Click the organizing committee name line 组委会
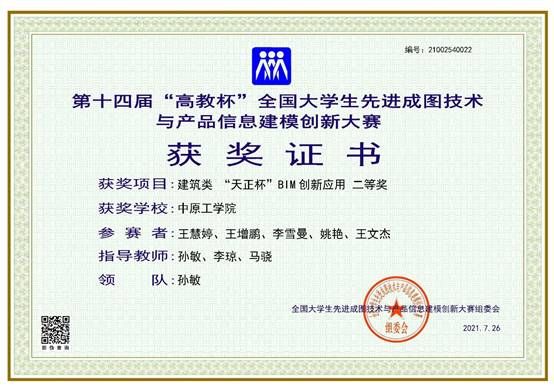The height and width of the screenshot is (391, 554). 396,309
